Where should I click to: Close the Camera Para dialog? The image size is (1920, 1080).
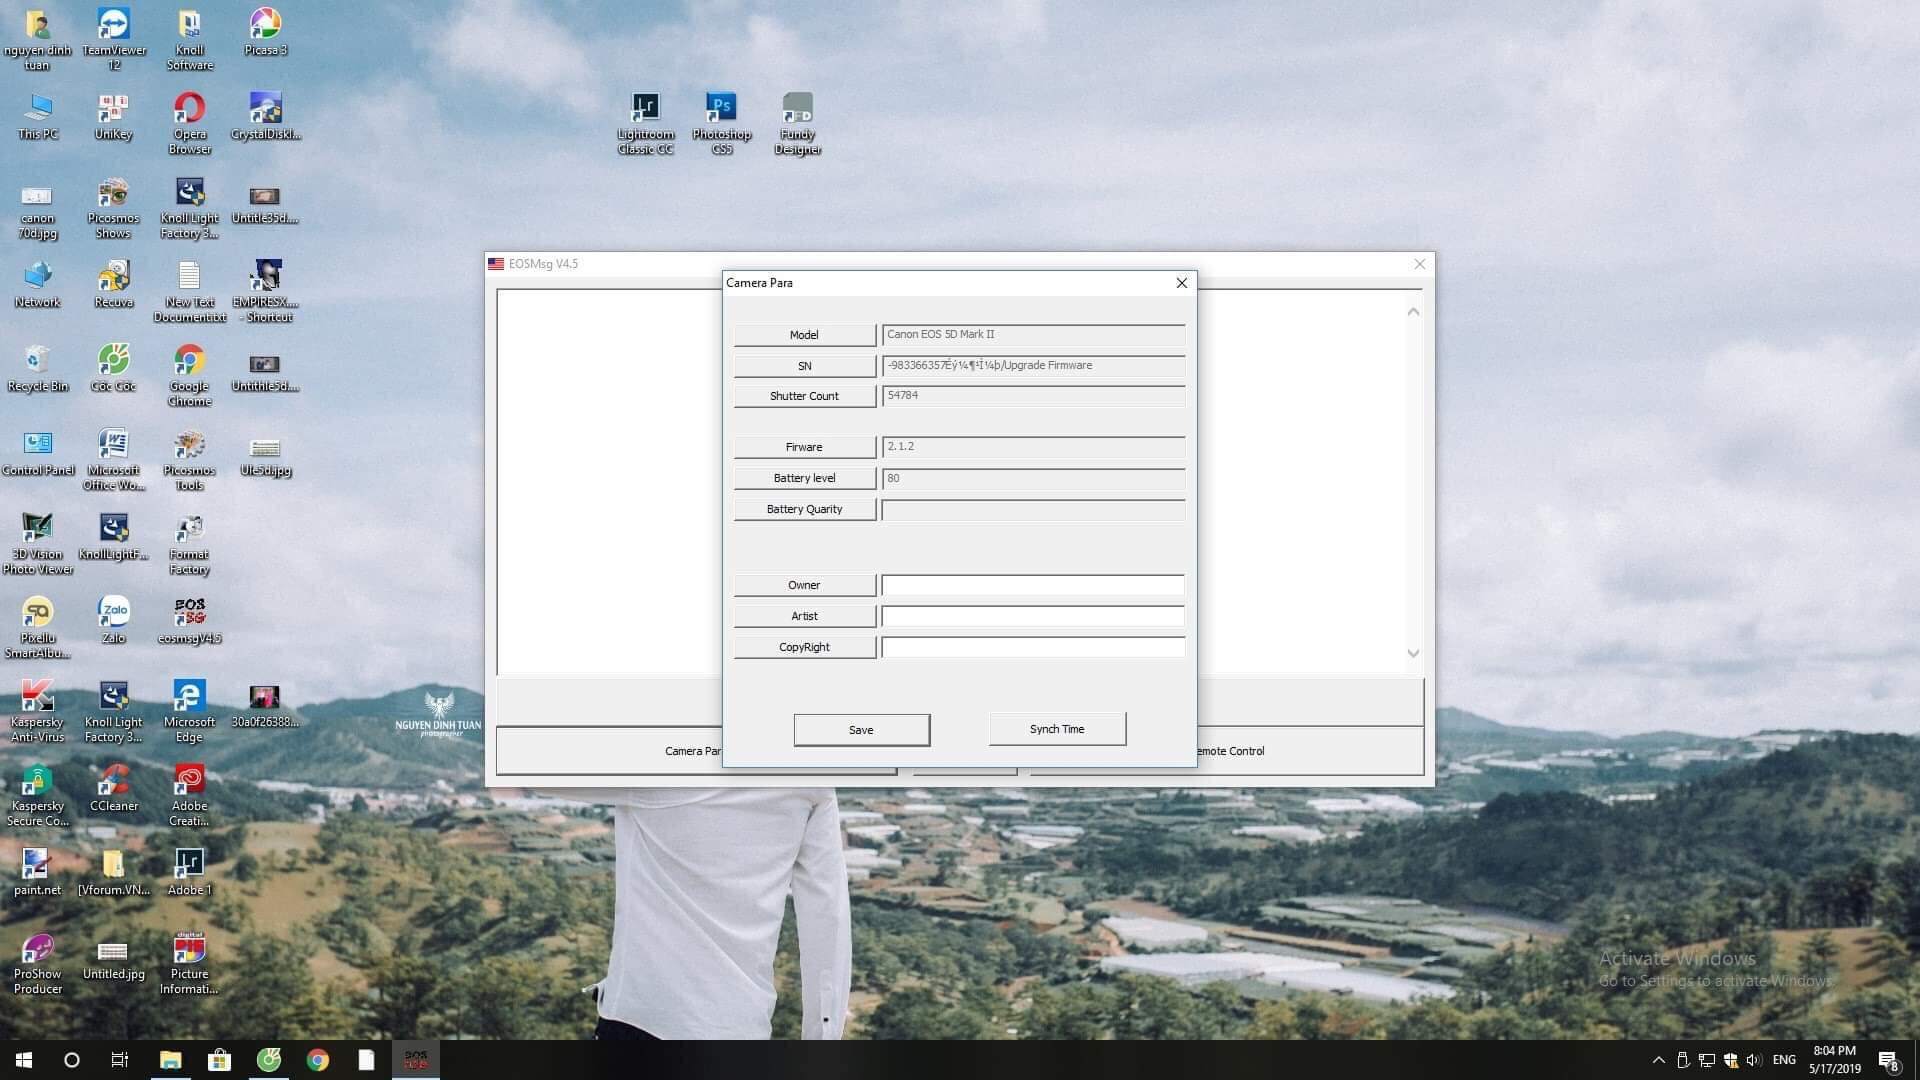point(1181,283)
